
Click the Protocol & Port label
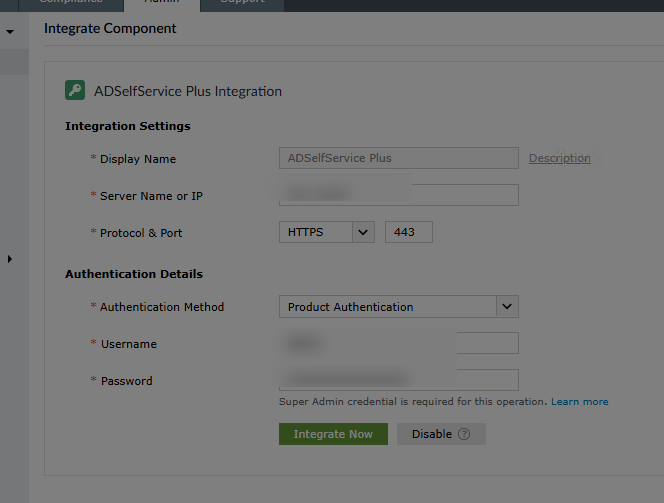tap(141, 233)
